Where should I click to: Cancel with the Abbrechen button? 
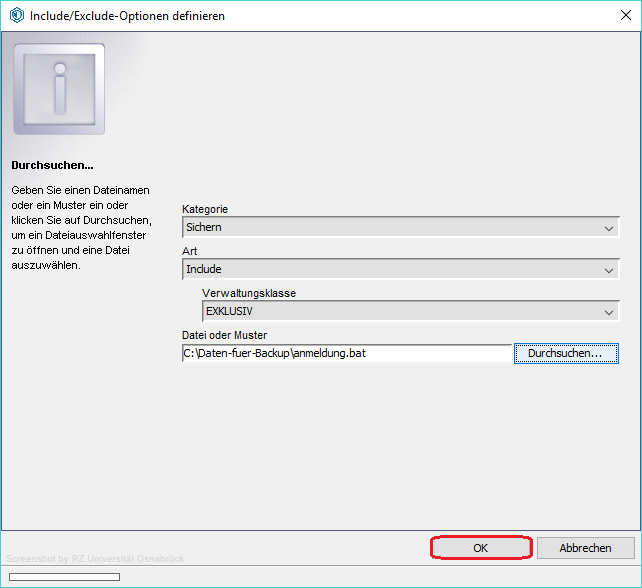pos(586,548)
